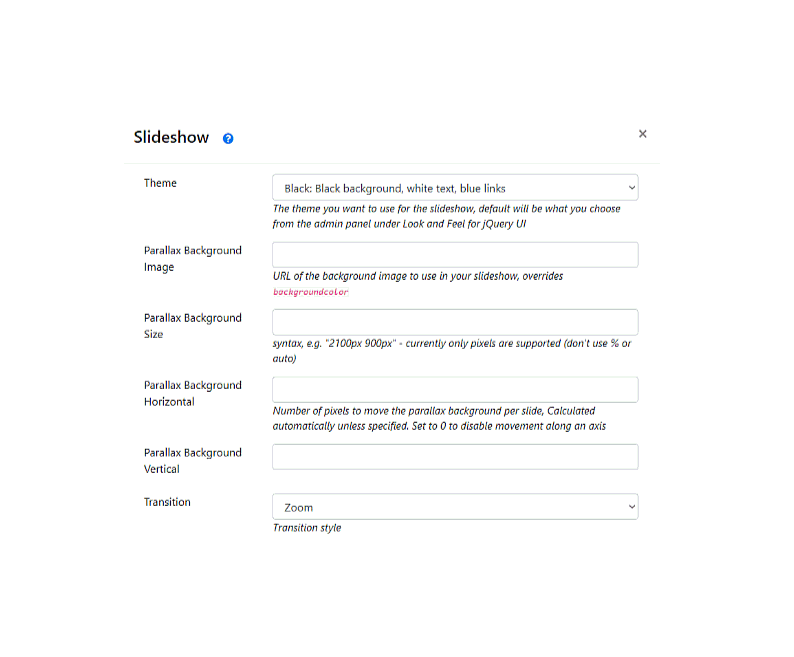Click the Slideshow dialog title

171,137
